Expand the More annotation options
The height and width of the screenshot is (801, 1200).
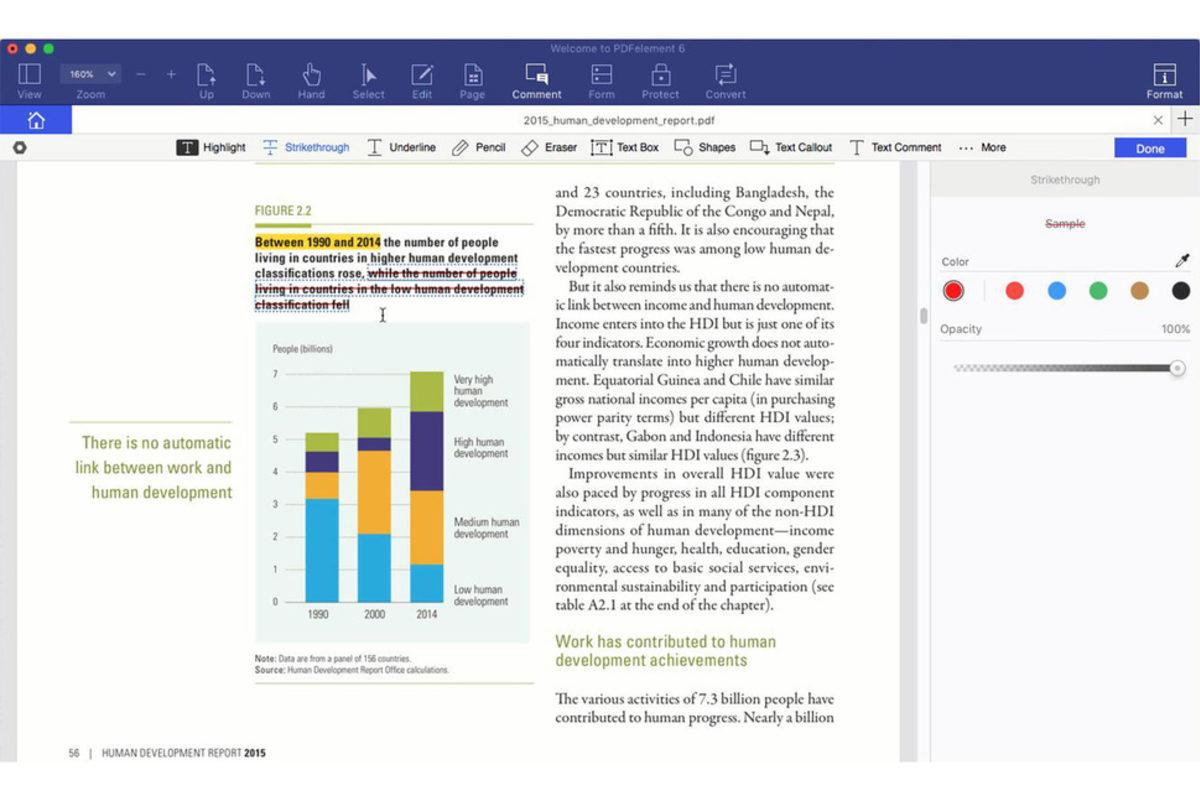(981, 147)
